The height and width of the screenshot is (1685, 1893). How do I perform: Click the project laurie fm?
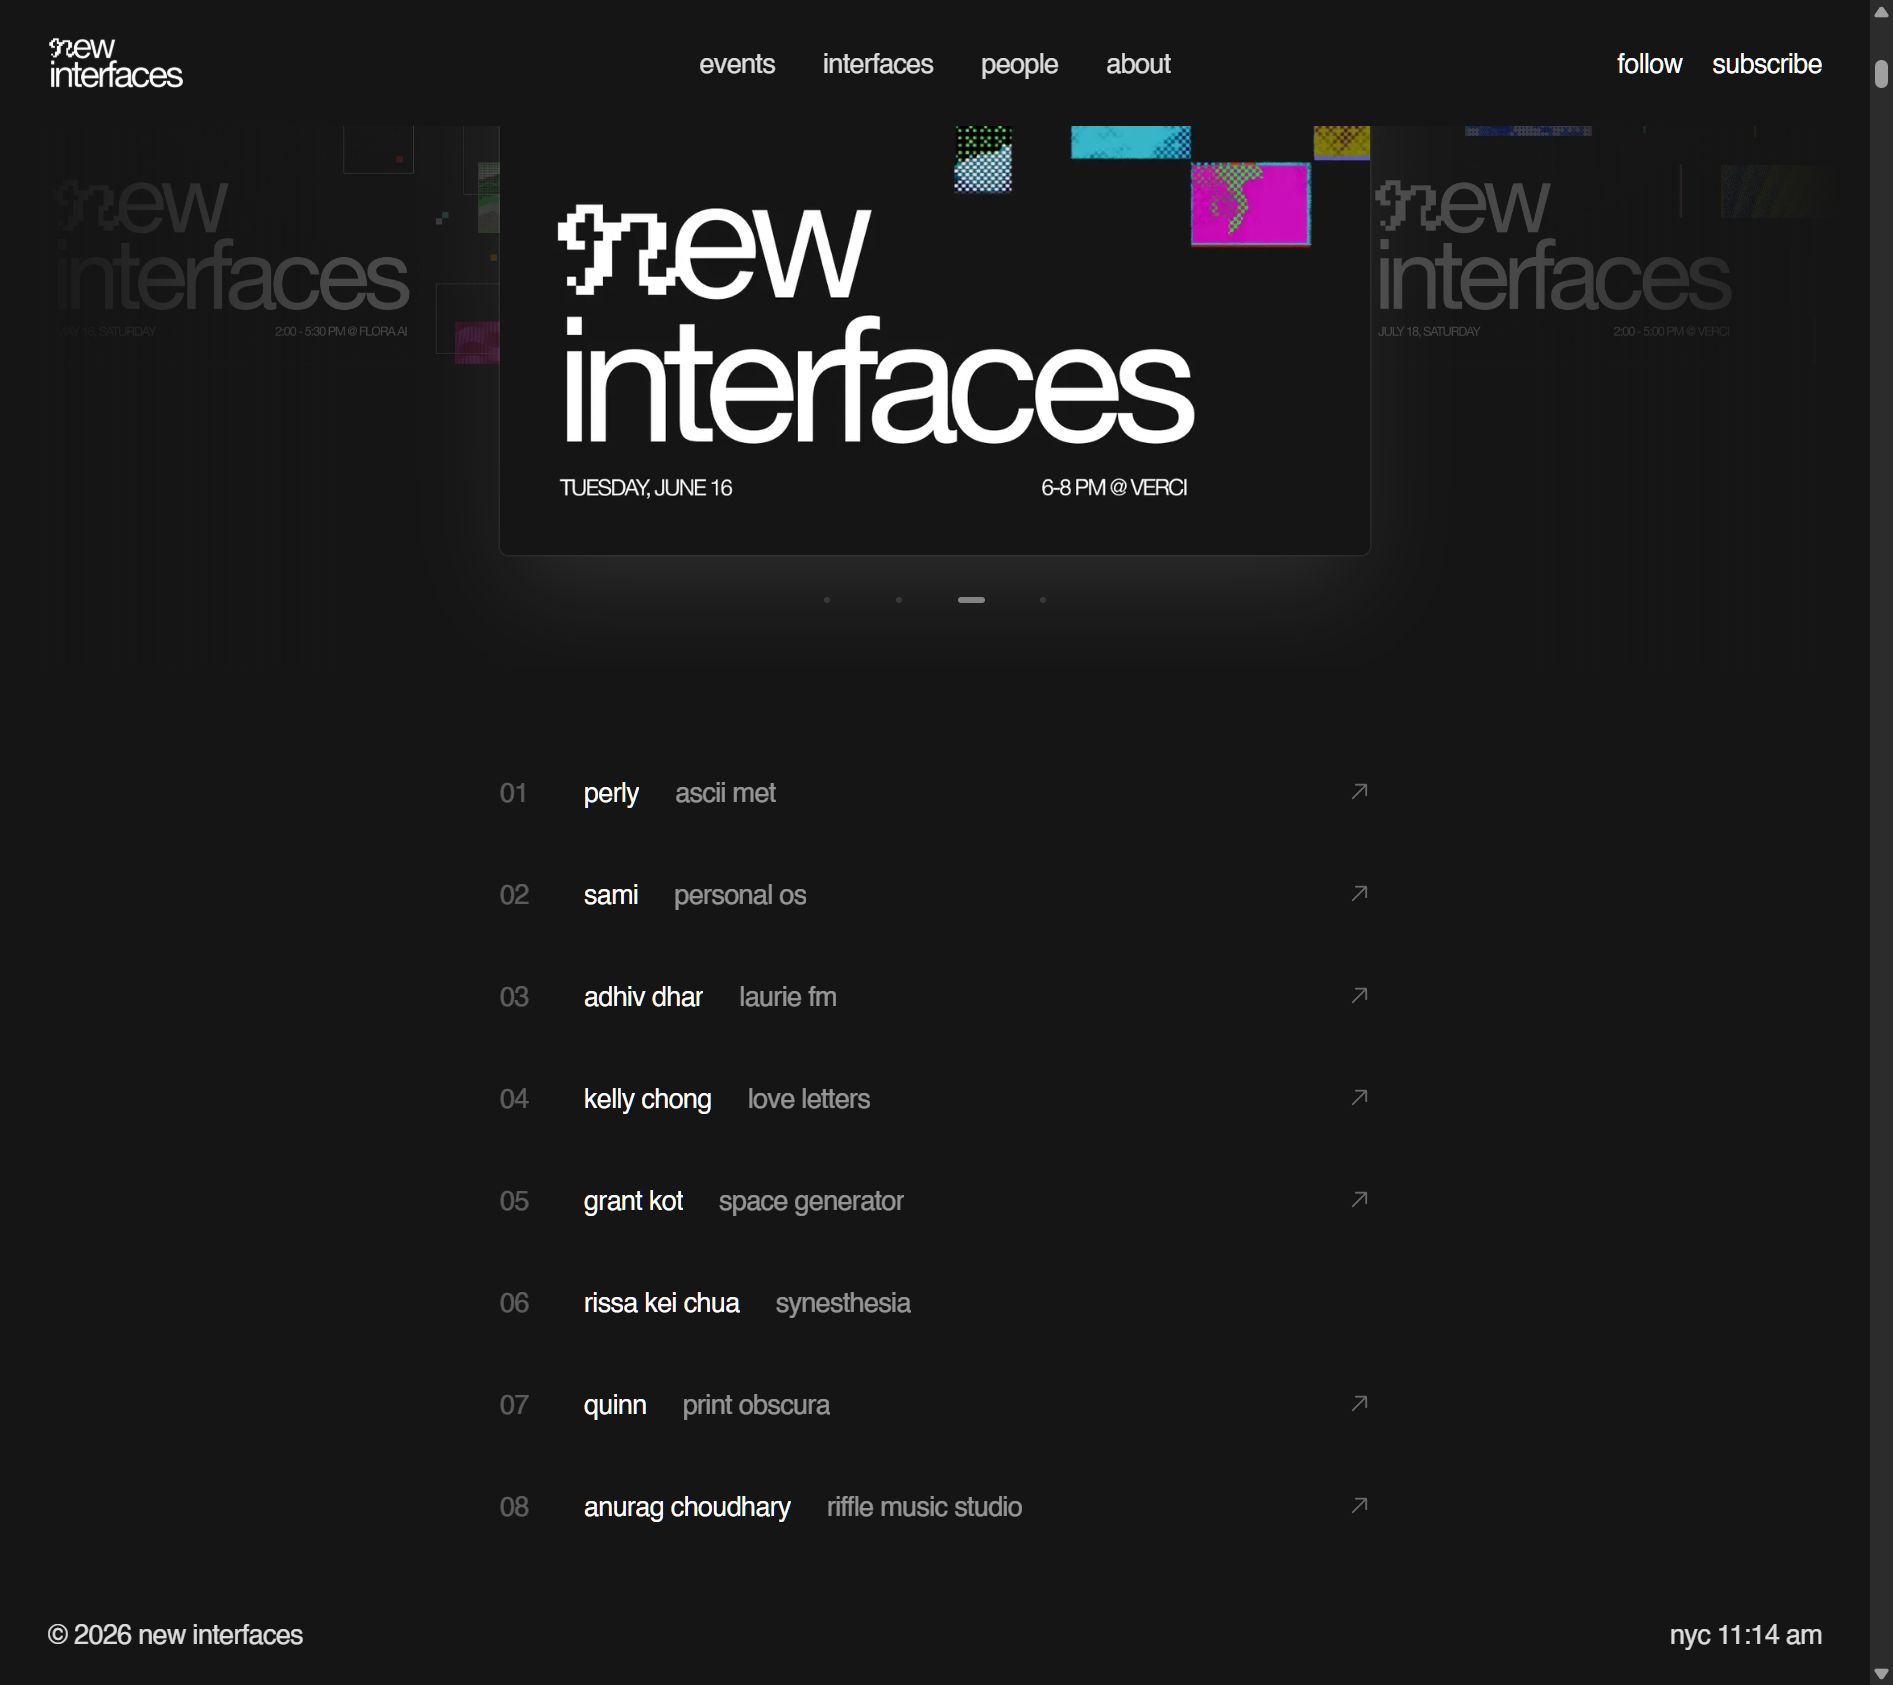tap(788, 997)
